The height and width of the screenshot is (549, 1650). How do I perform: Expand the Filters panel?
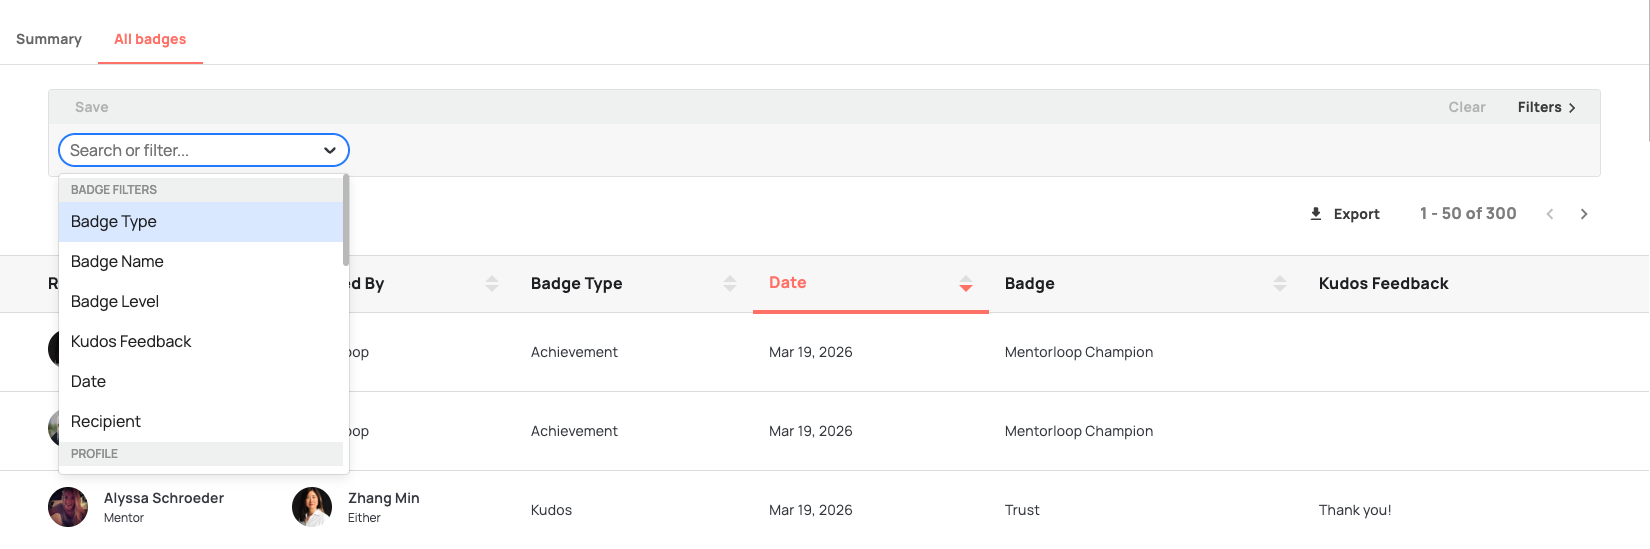1546,107
